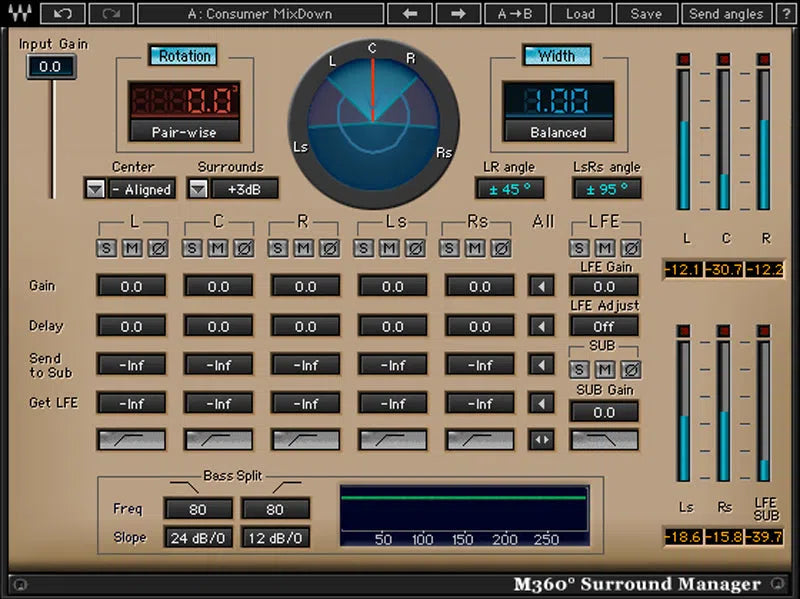800x599 pixels.
Task: Solo the C channel
Action: pyautogui.click(x=193, y=248)
